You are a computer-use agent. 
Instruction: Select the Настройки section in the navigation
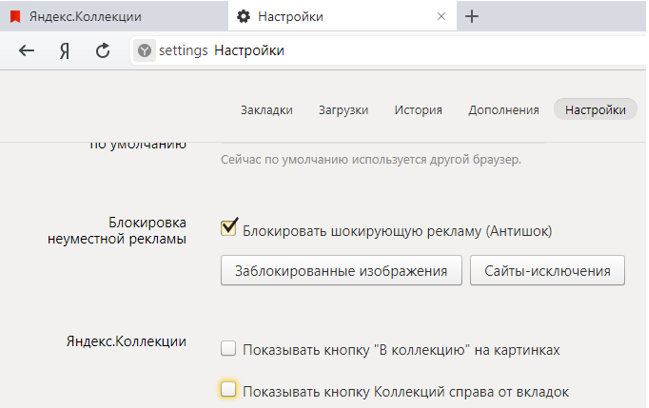pyautogui.click(x=595, y=110)
